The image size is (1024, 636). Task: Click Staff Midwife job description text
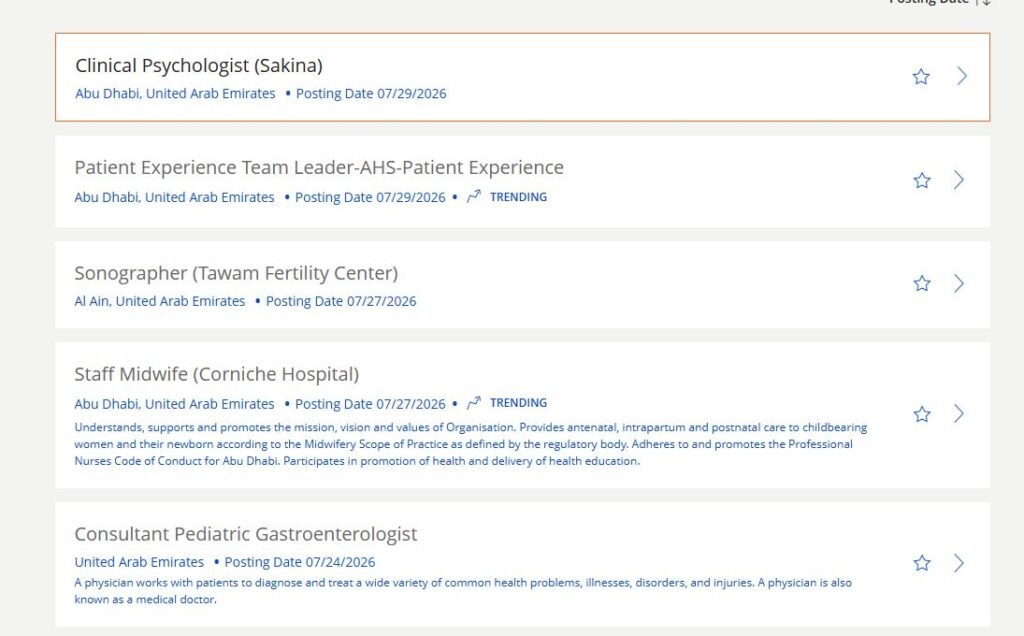[470, 444]
